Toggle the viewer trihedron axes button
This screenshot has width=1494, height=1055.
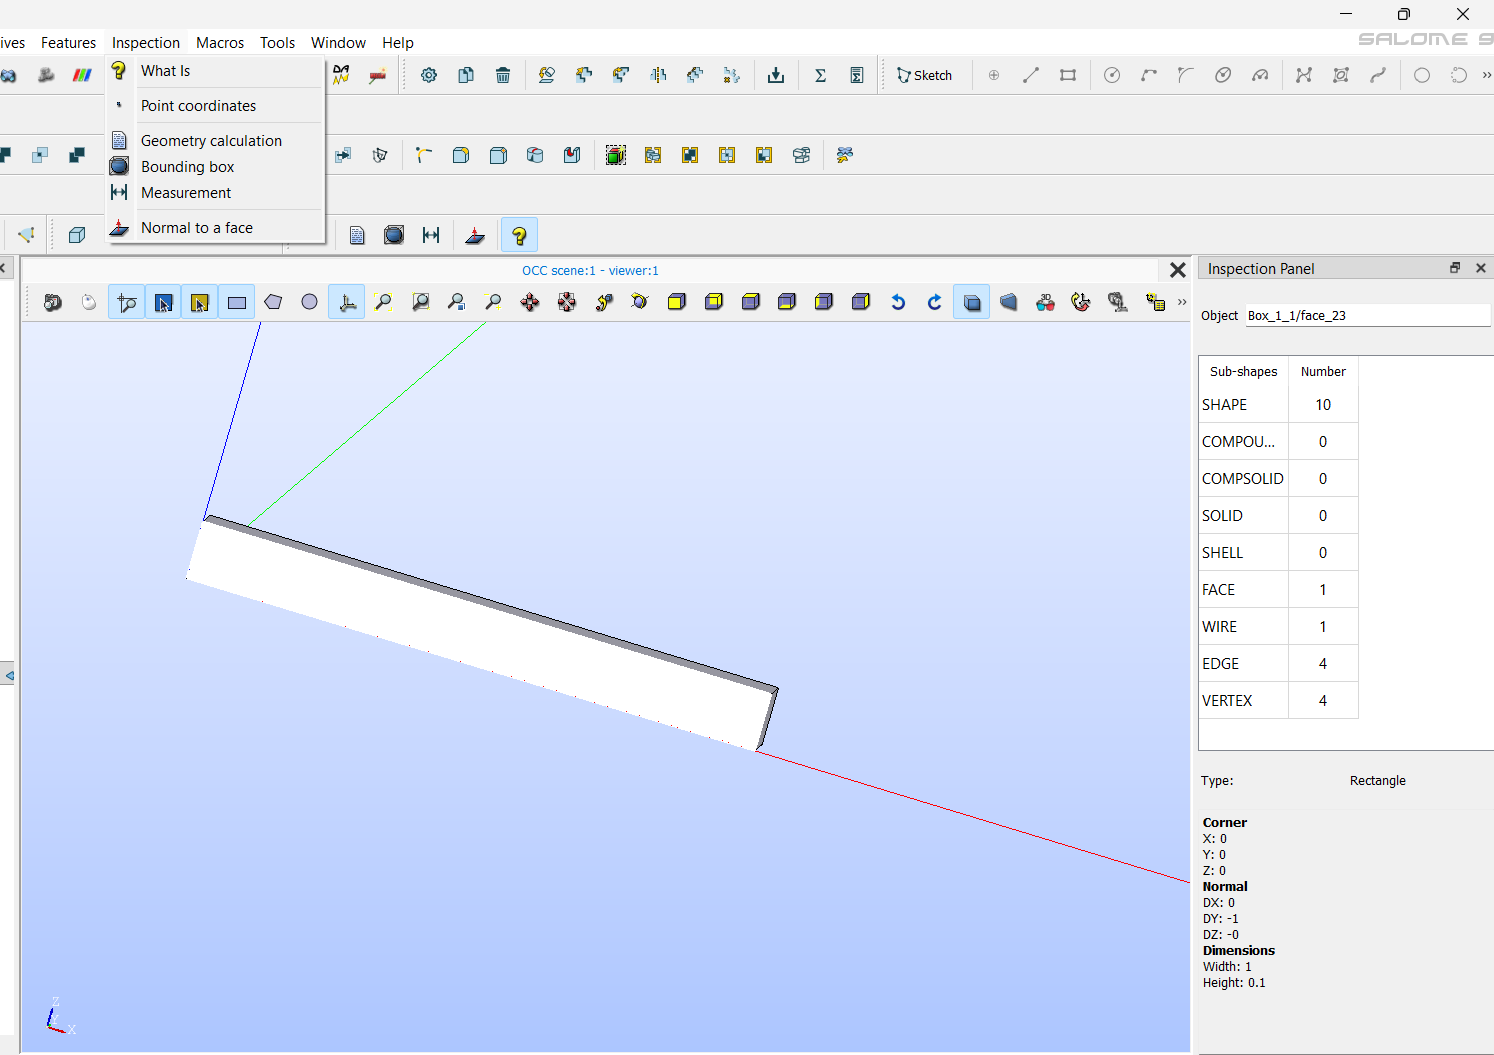coord(347,302)
